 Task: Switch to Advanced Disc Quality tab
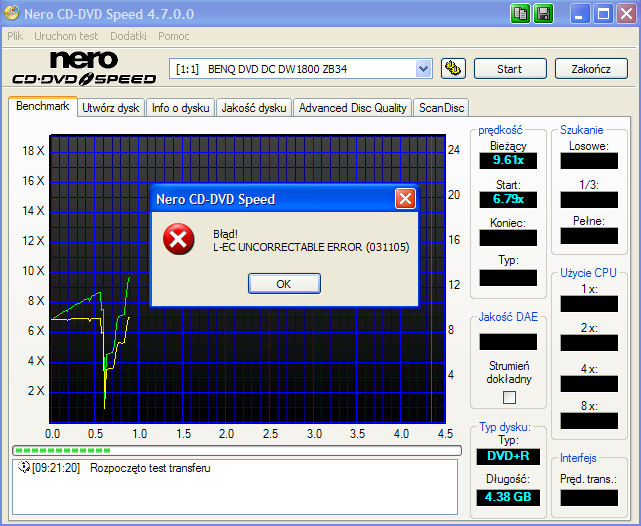pos(352,108)
